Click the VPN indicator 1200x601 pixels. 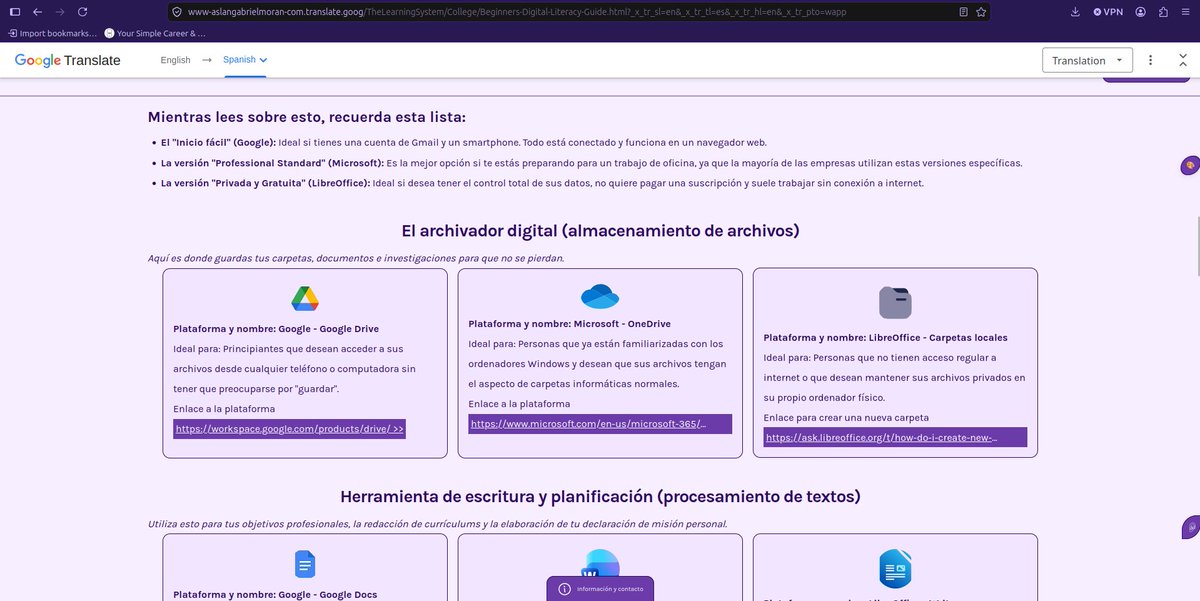point(1108,12)
